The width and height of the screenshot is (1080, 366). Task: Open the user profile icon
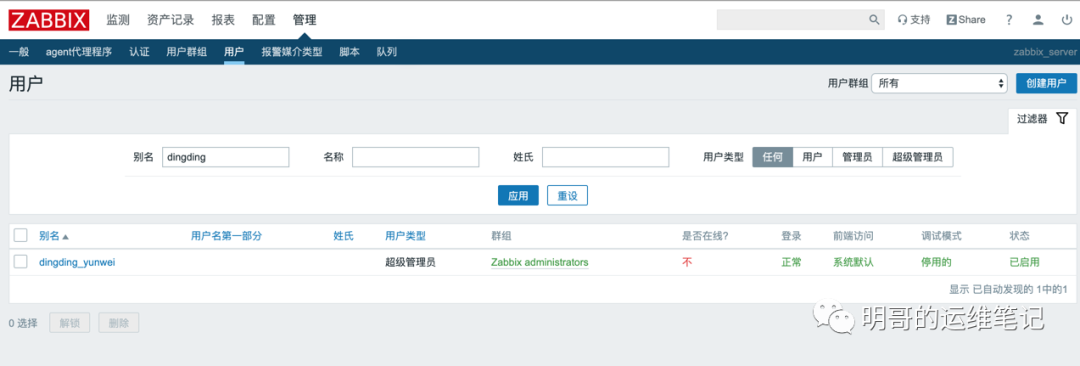click(1038, 20)
